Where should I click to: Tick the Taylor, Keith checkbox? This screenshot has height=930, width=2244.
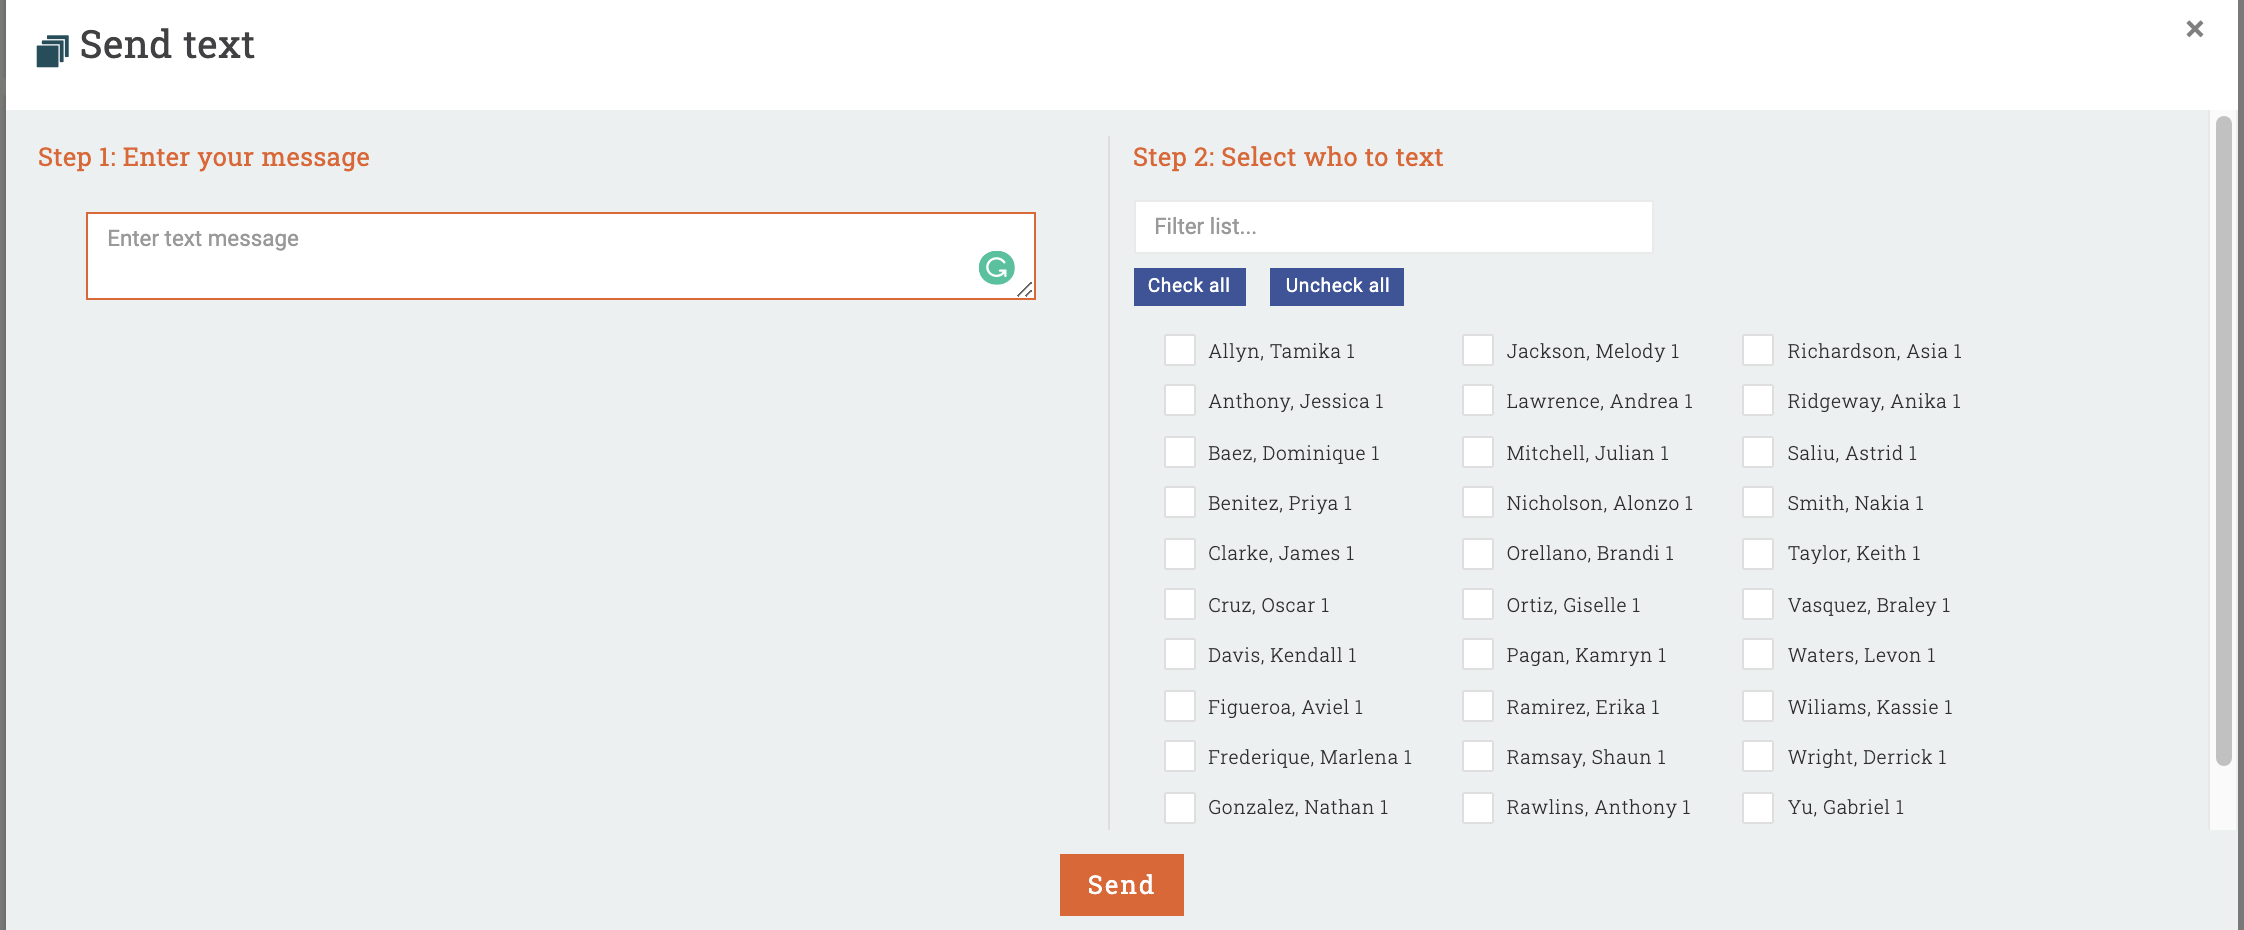1758,553
